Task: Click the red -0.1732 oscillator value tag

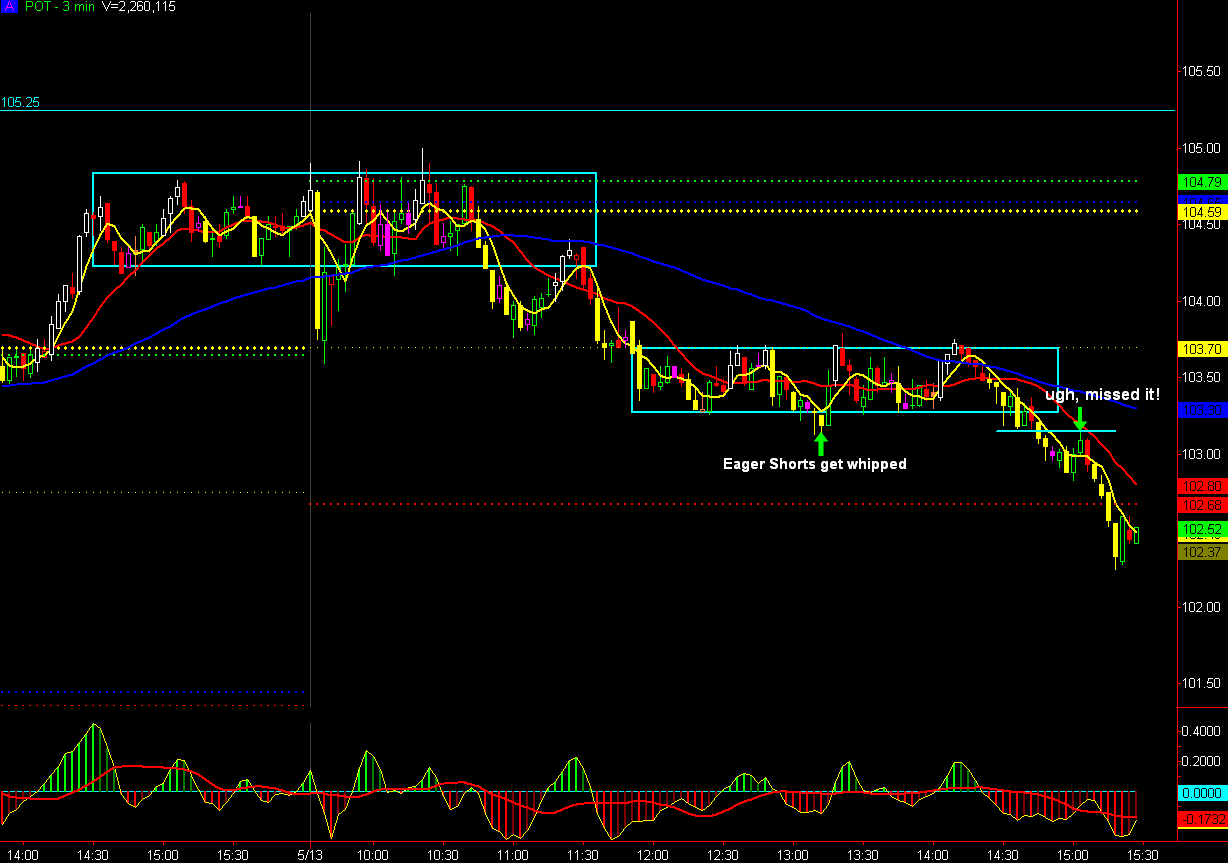Action: coord(1201,819)
